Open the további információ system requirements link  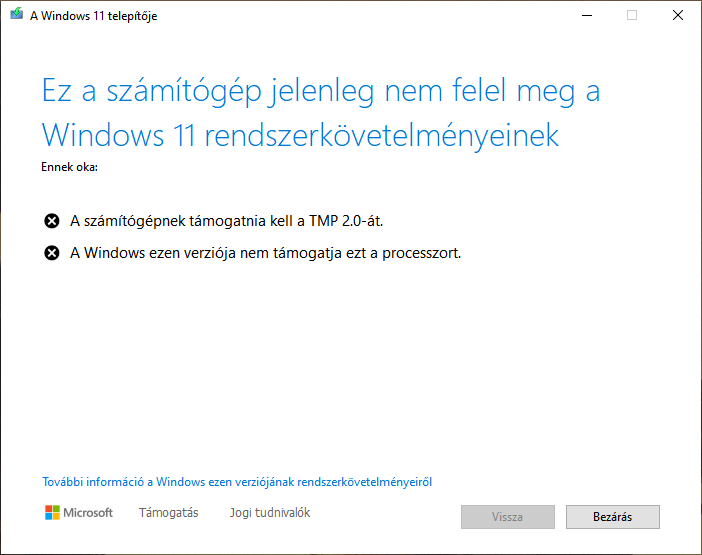pos(237,482)
